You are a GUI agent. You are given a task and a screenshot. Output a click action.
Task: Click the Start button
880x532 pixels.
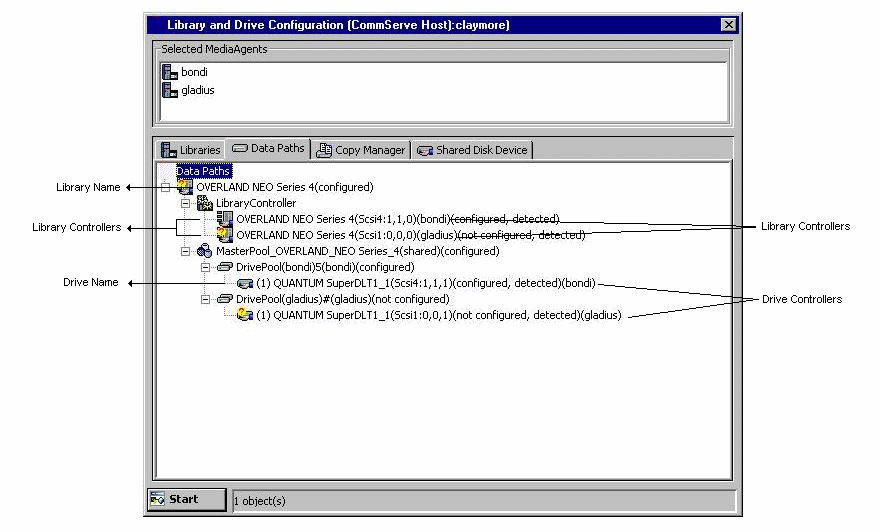tap(186, 499)
